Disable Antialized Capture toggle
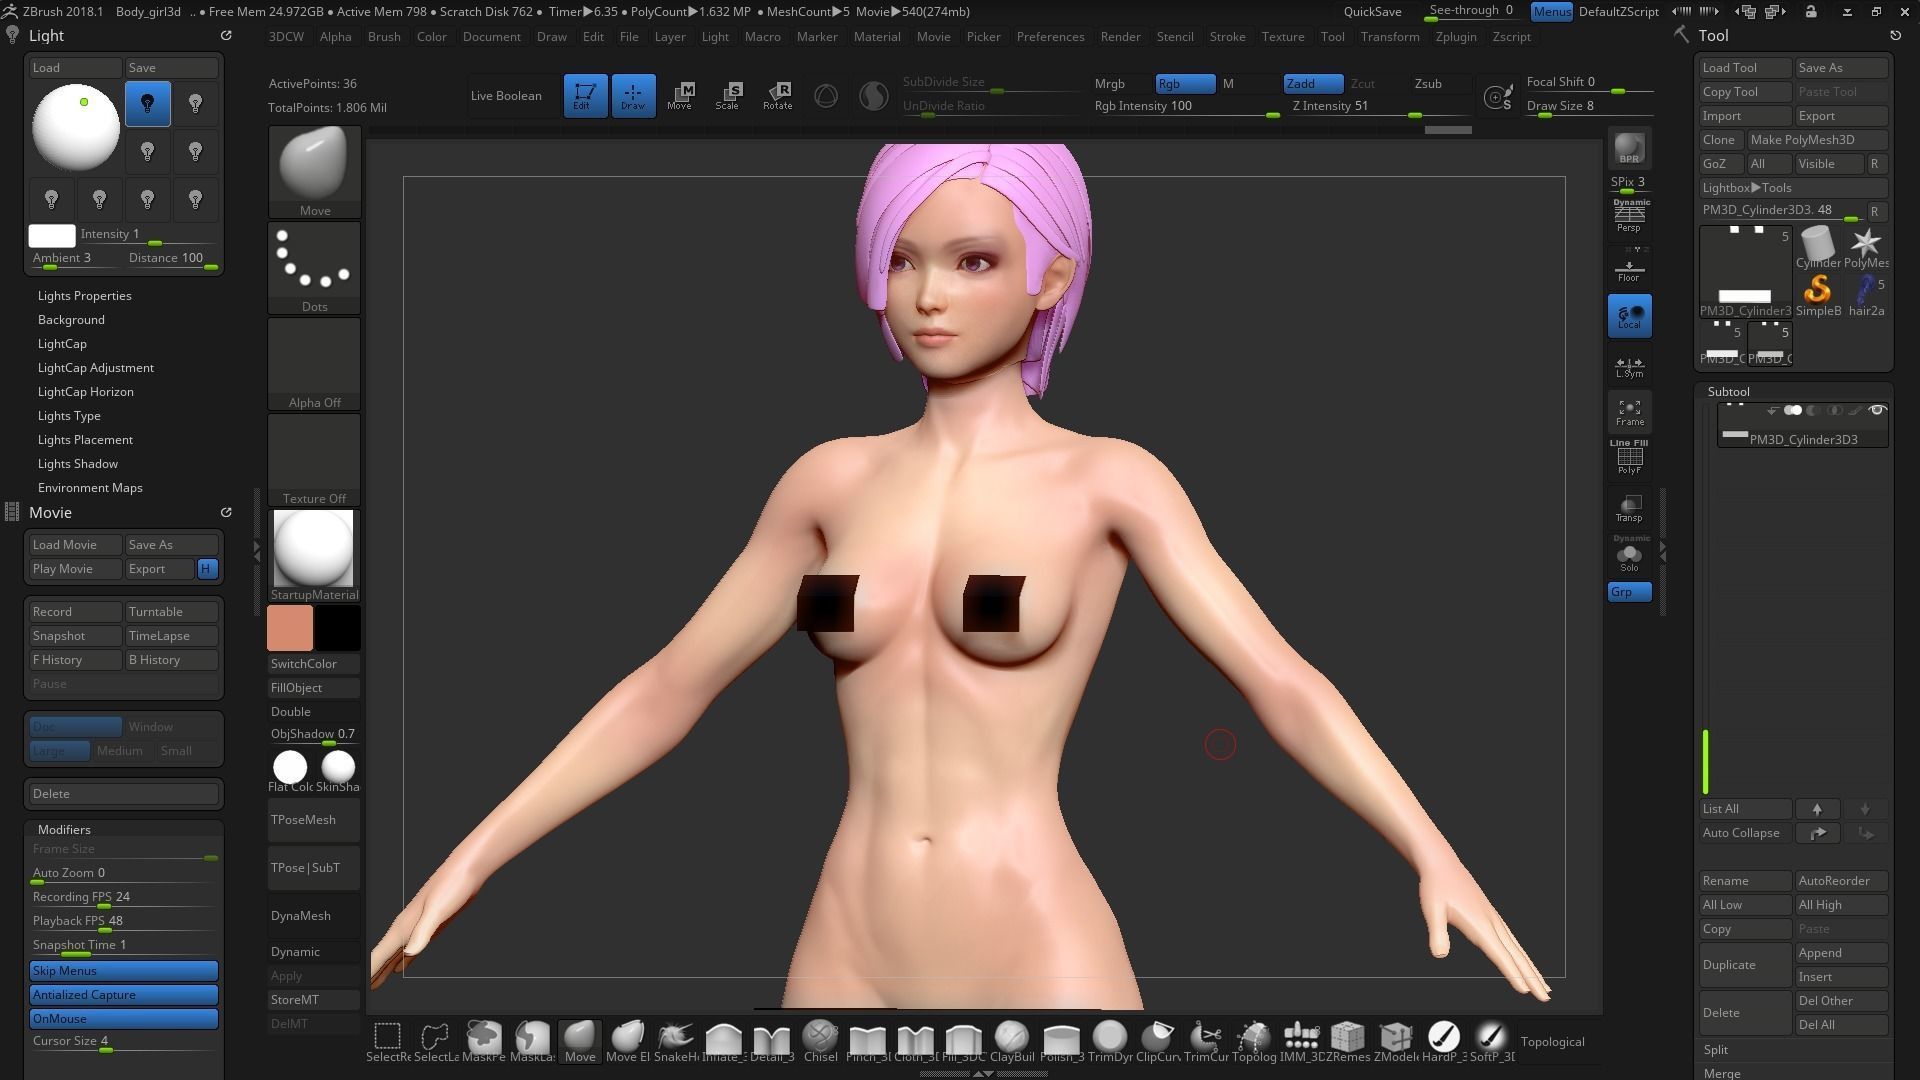 [x=124, y=995]
